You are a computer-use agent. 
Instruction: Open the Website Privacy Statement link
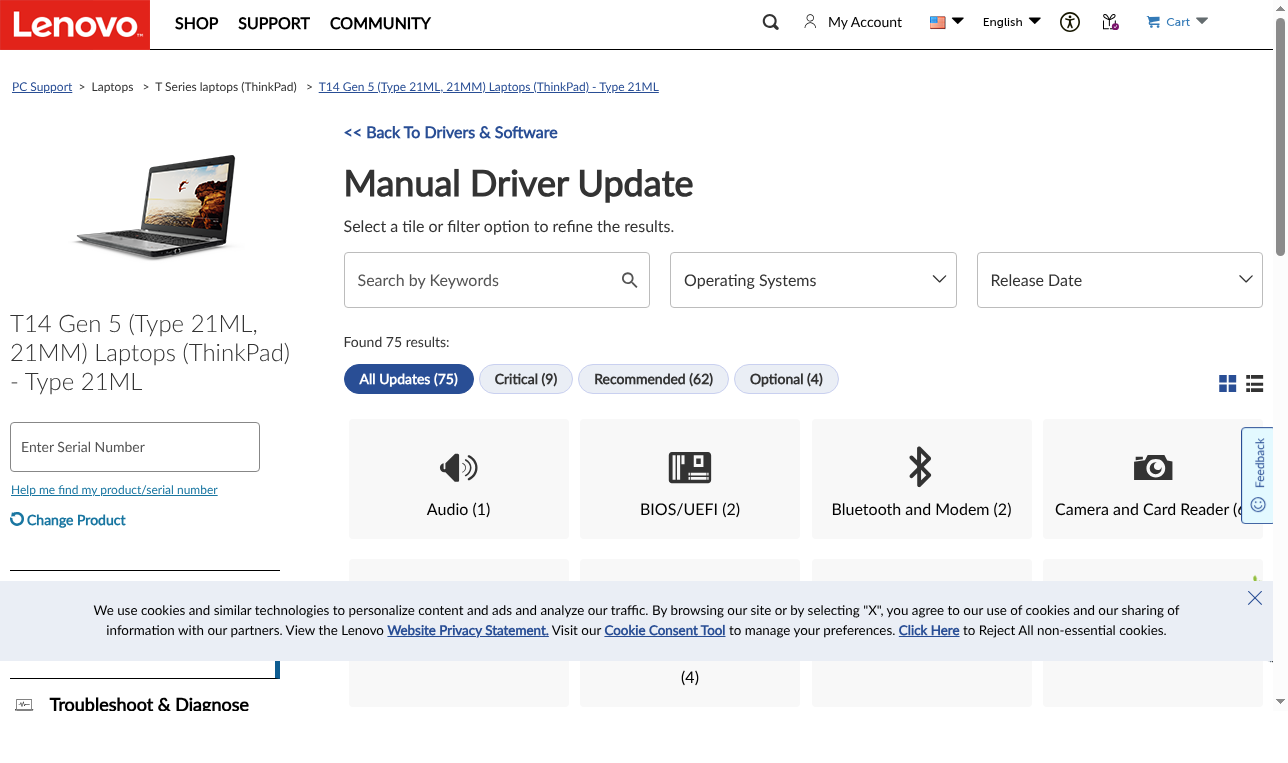468,630
